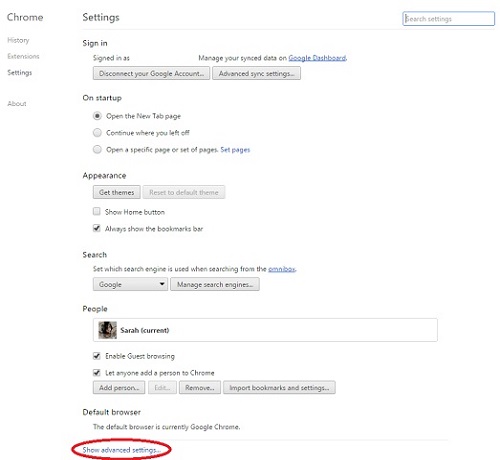Toggle Always show the bookmarks bar
This screenshot has width=500, height=460.
[x=97, y=228]
